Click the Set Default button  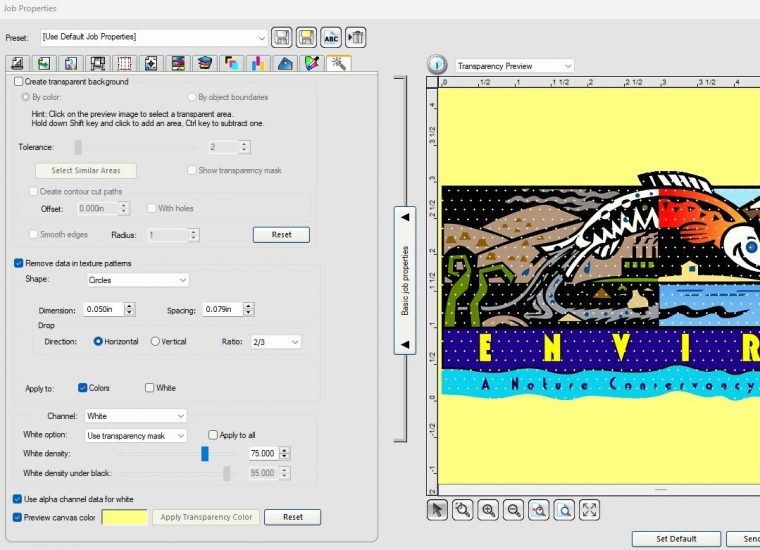pos(676,539)
